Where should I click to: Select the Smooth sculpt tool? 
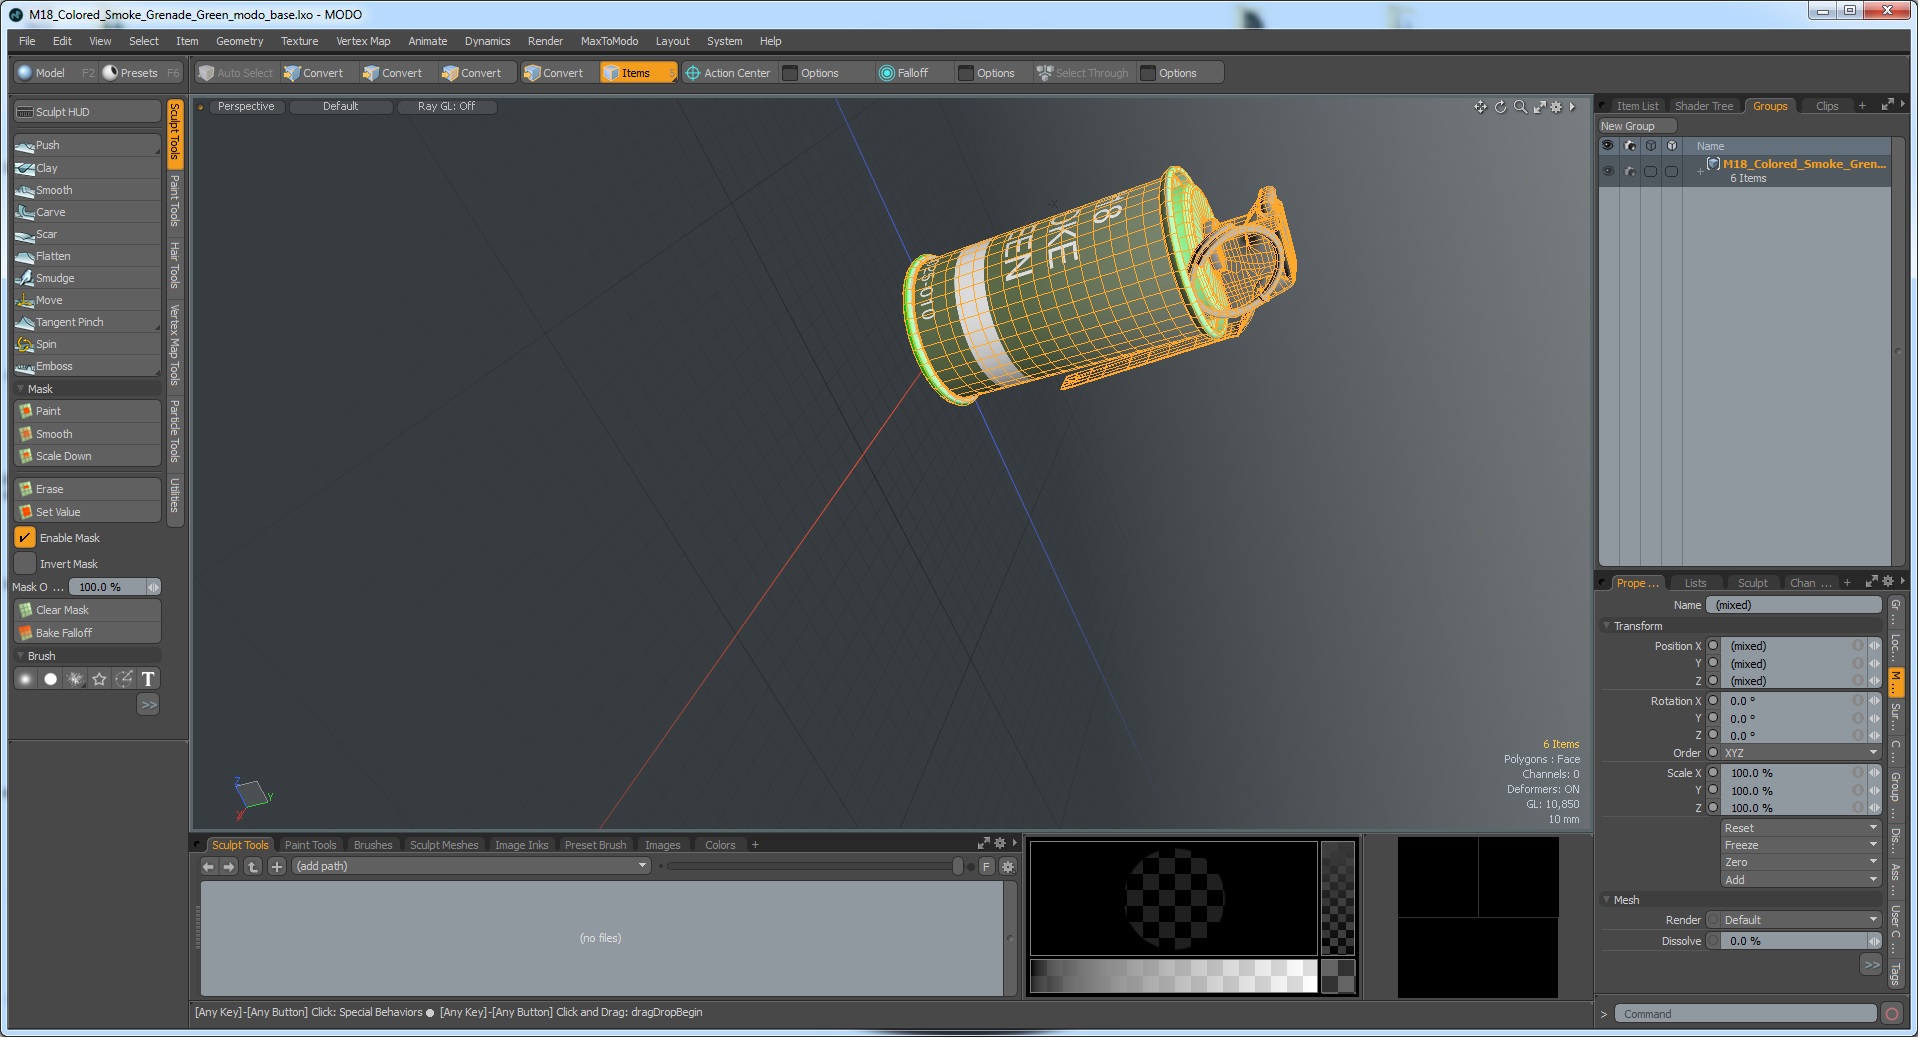pos(87,190)
